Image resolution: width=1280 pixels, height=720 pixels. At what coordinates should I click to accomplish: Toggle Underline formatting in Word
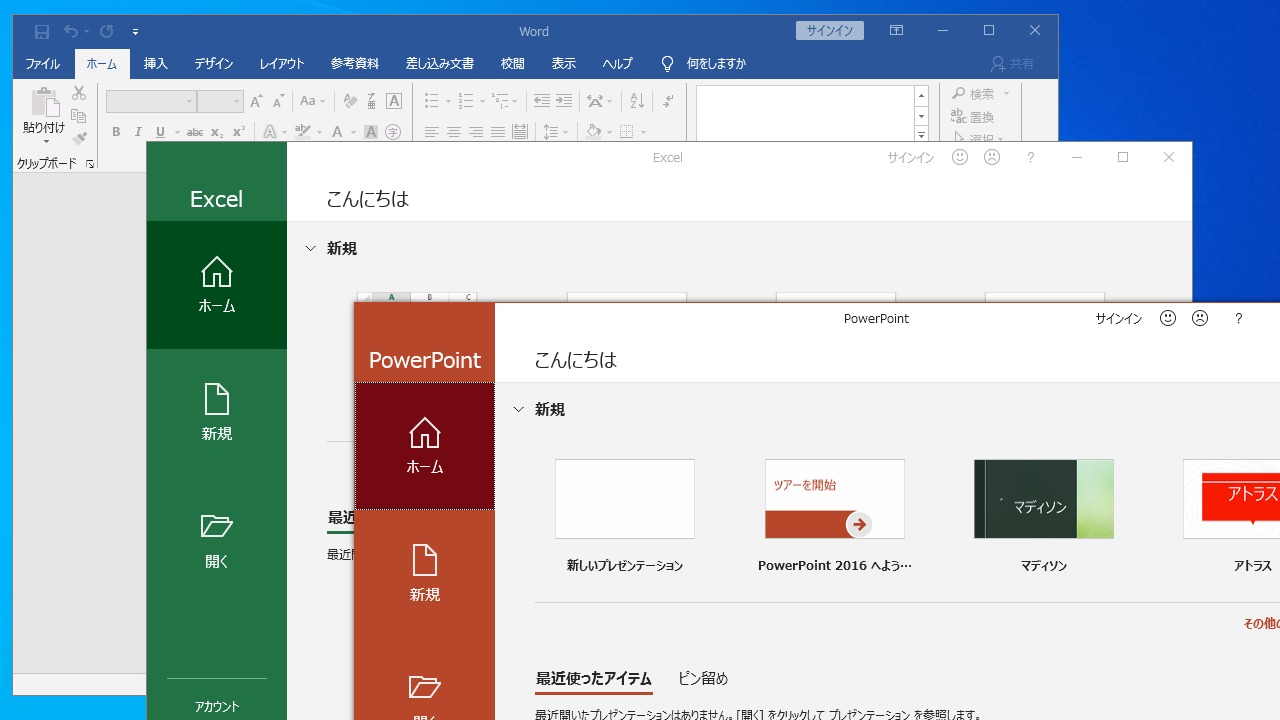[160, 132]
